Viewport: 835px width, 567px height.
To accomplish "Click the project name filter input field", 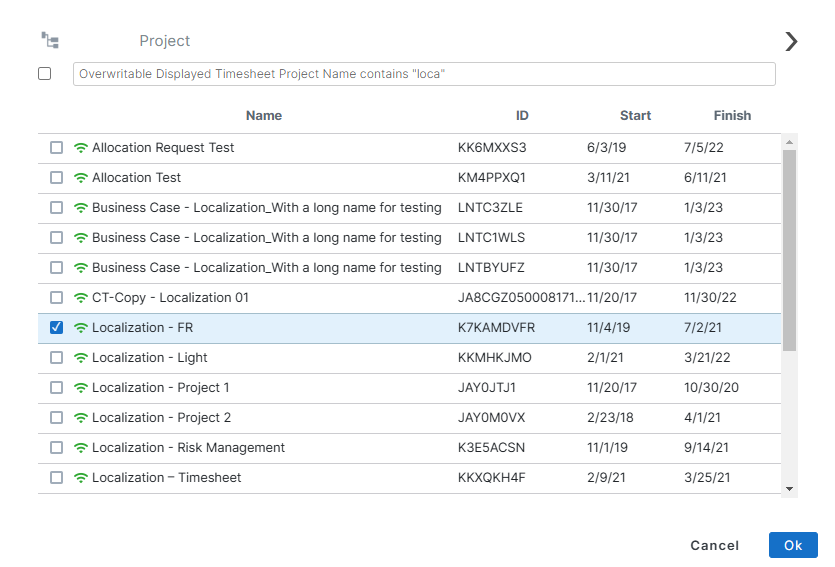I will click(424, 74).
